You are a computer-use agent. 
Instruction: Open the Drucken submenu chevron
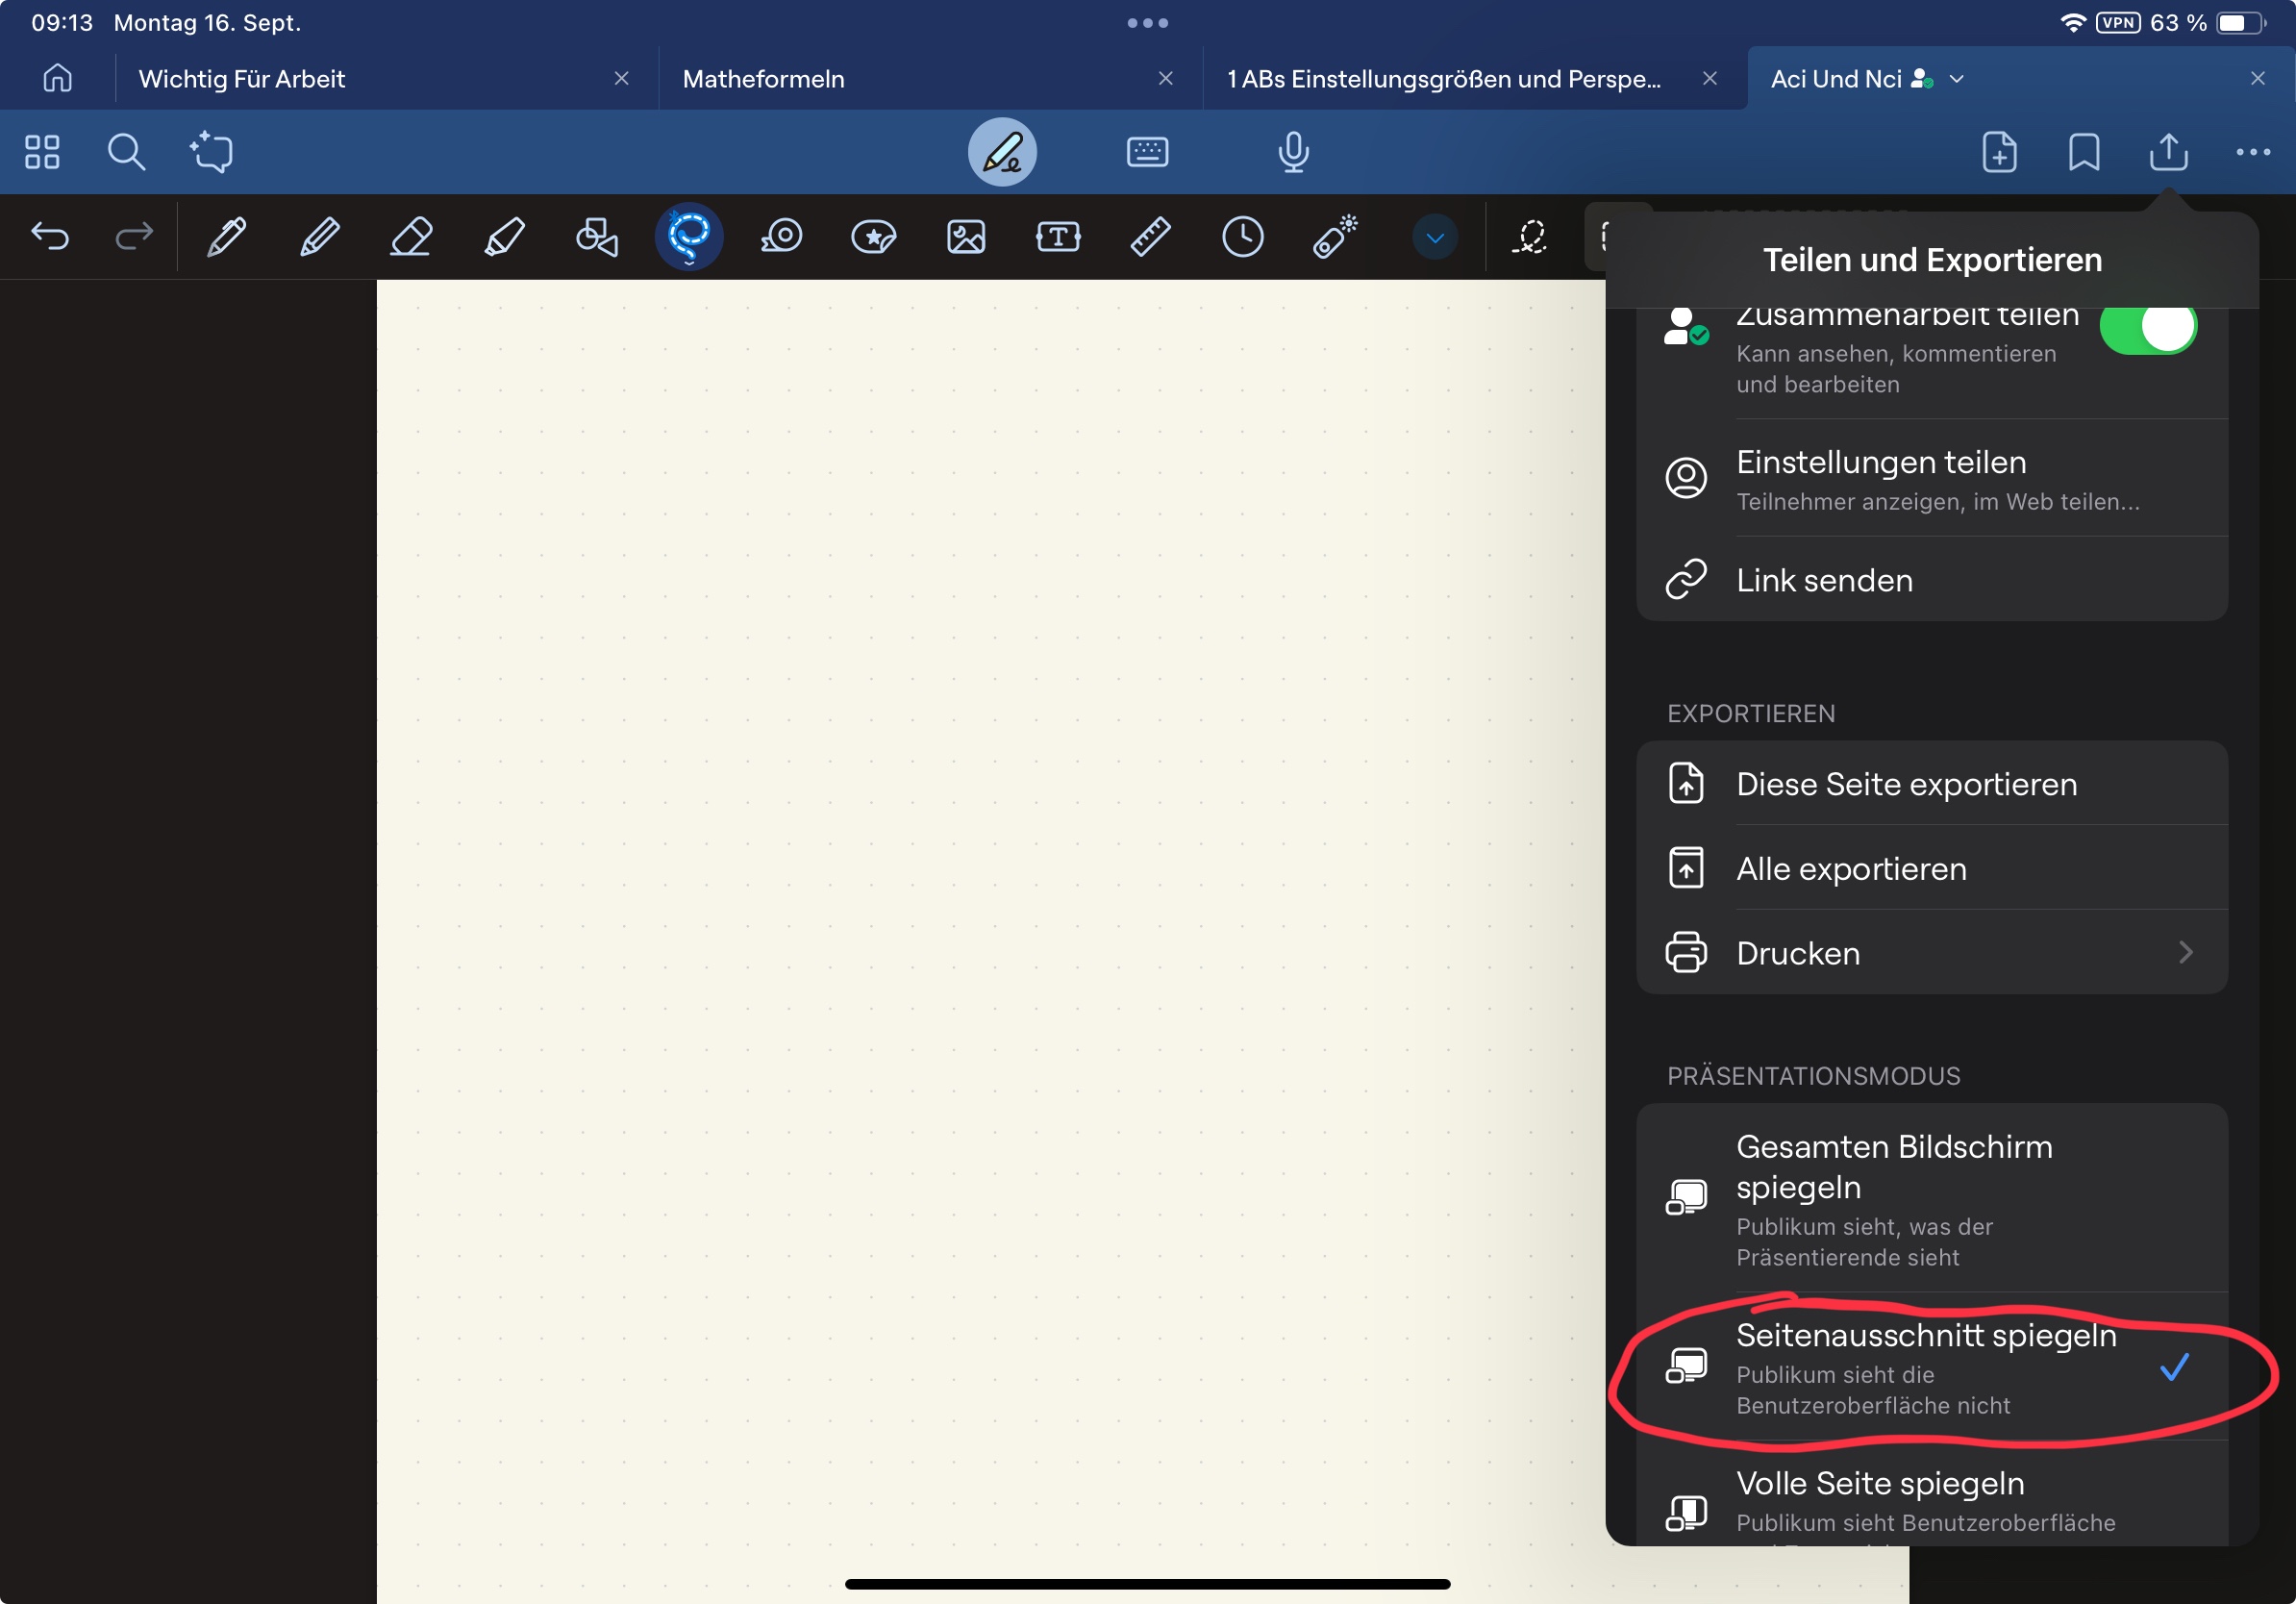tap(2185, 952)
